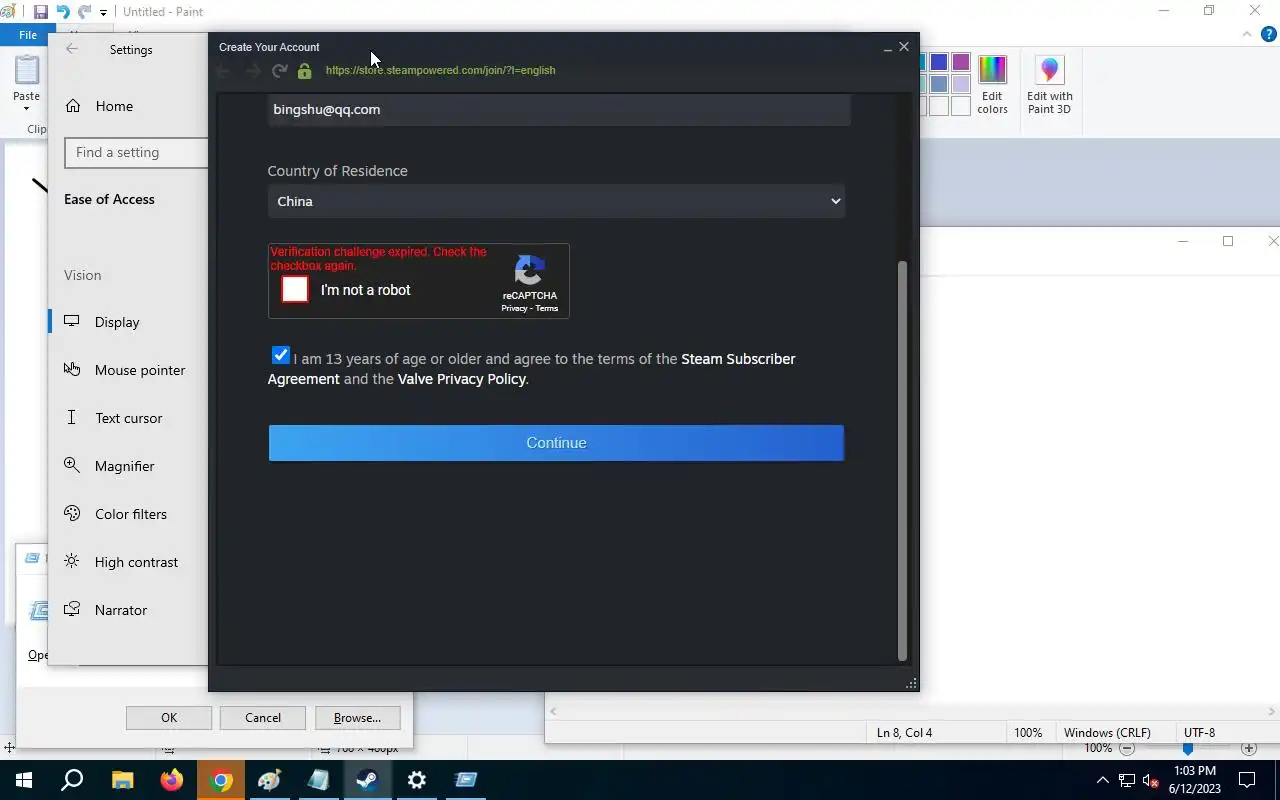Switch to Steam on the taskbar

[x=367, y=780]
